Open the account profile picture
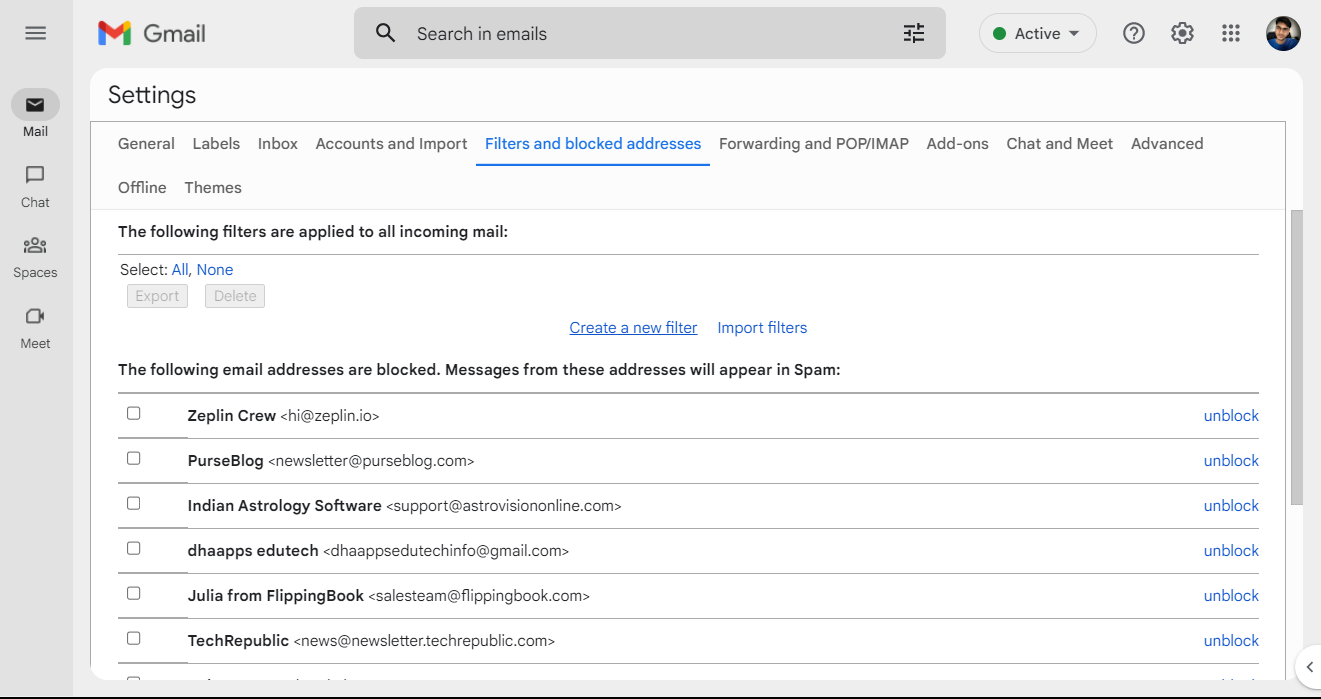This screenshot has height=699, width=1321. pos(1283,33)
